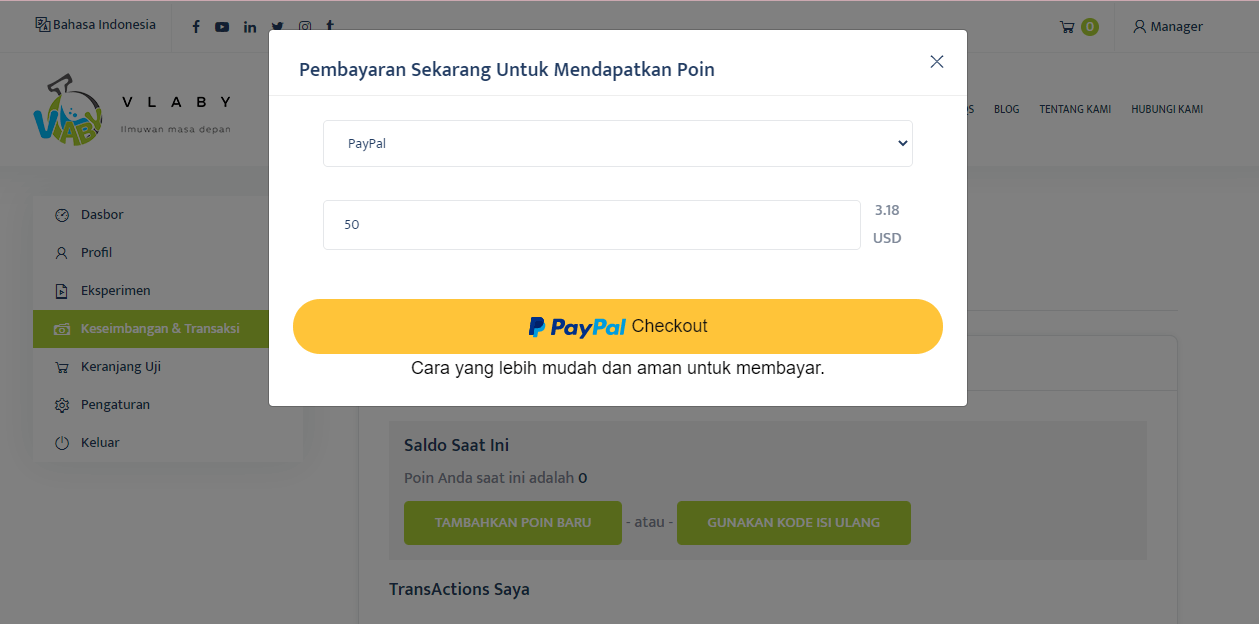Select the Pengaturan gear icon
This screenshot has width=1259, height=624.
pos(60,404)
